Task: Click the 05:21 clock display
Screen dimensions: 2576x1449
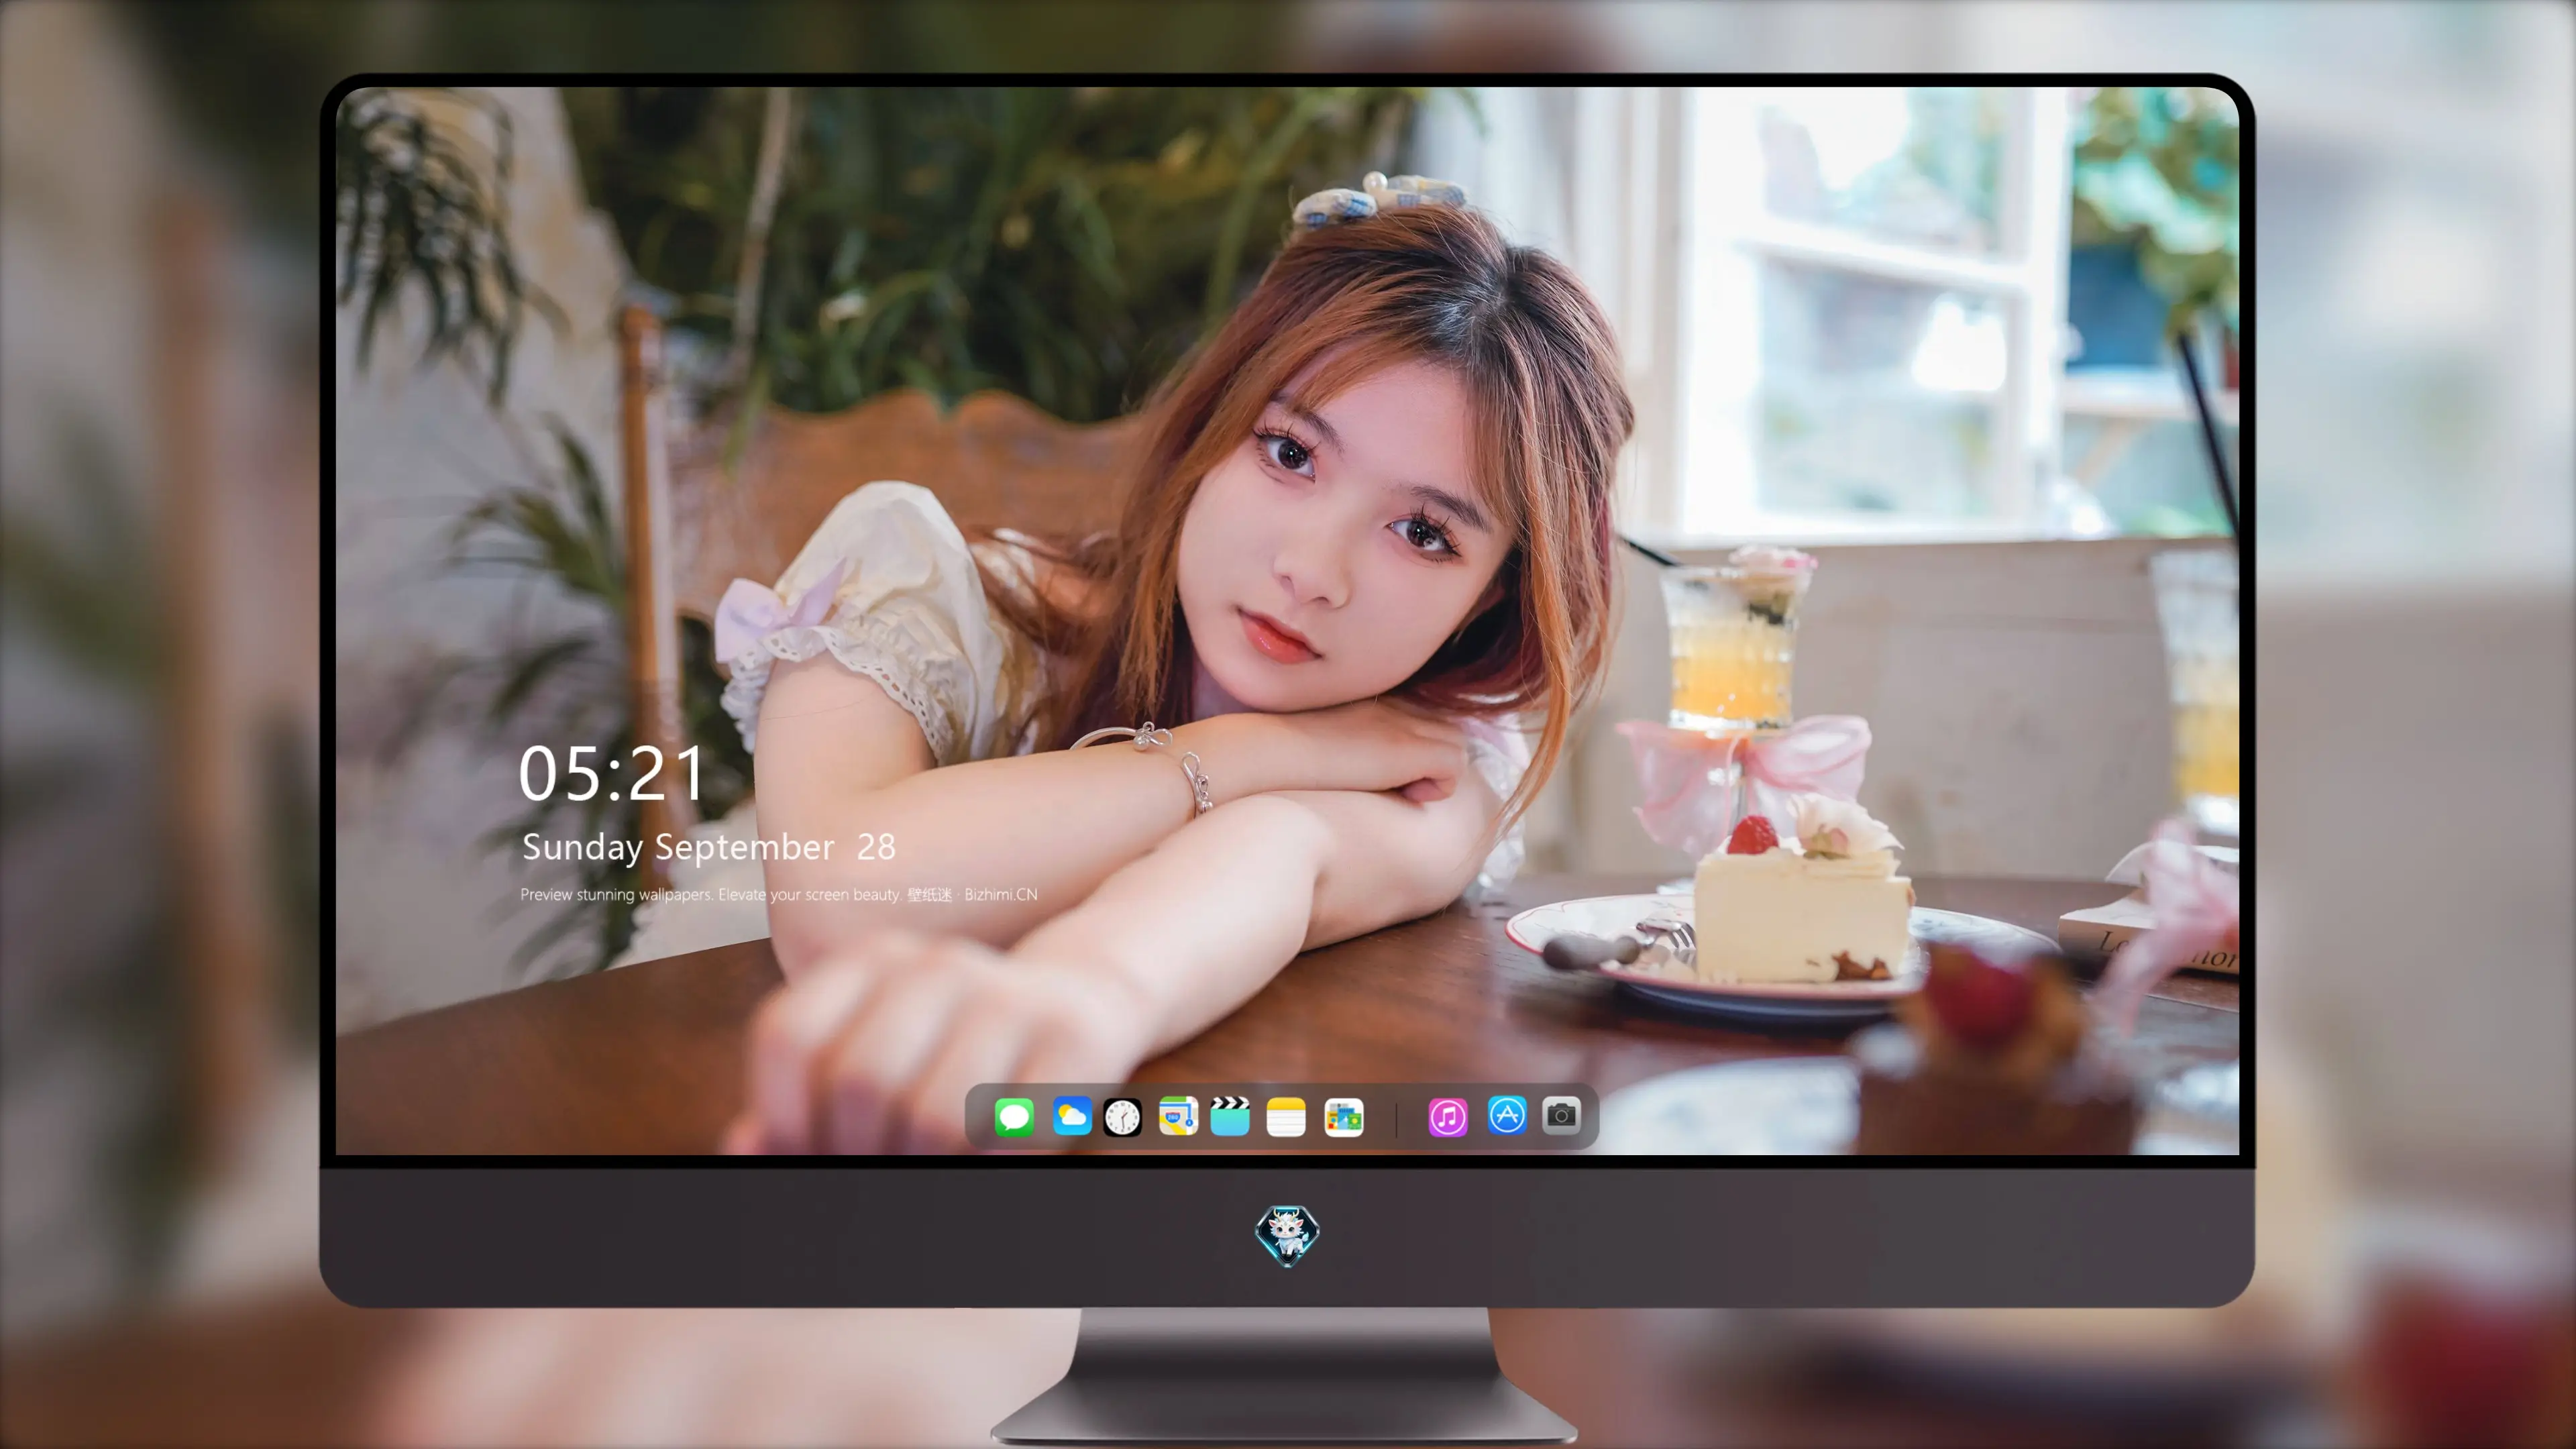Action: point(611,774)
